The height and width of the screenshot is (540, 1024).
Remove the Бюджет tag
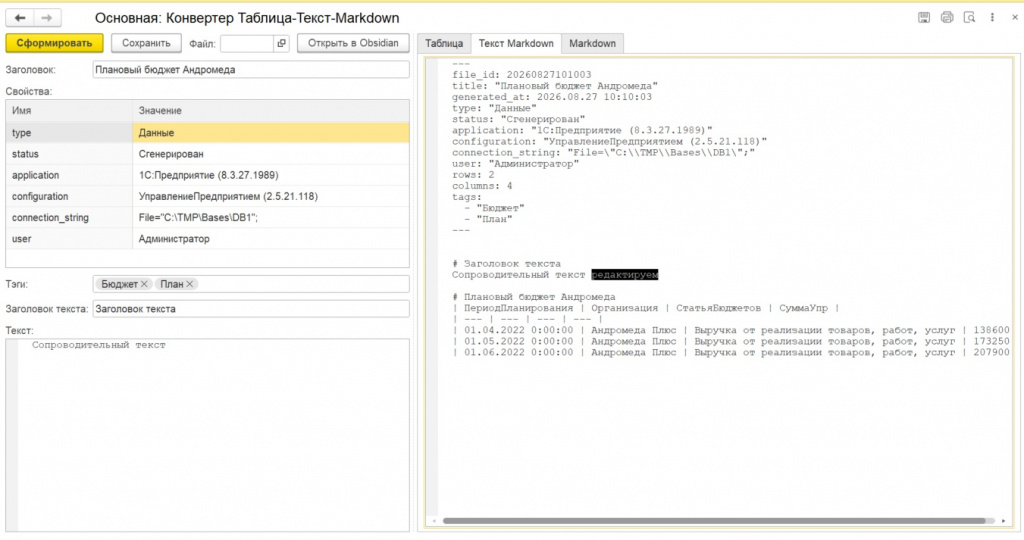click(x=144, y=284)
